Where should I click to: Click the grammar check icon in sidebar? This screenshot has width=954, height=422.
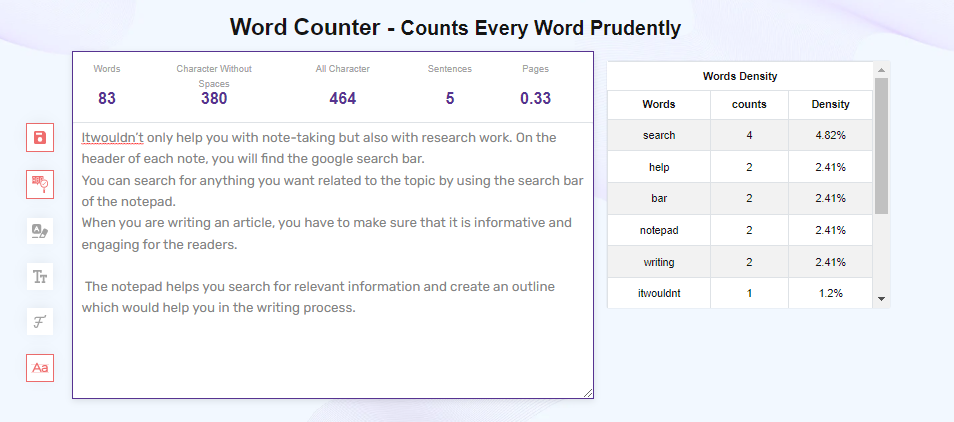pos(40,184)
